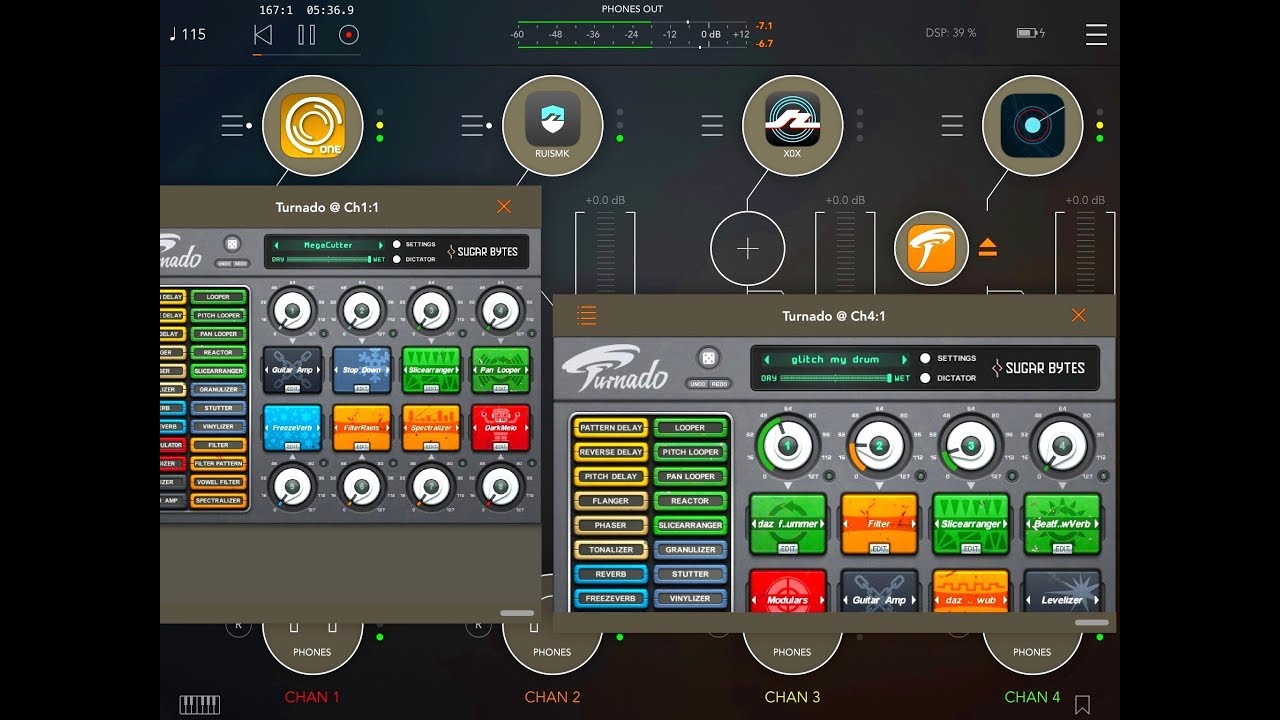Image resolution: width=1280 pixels, height=720 pixels.
Task: Tap the bookmark icon near CHAN 4
Action: tap(1082, 704)
